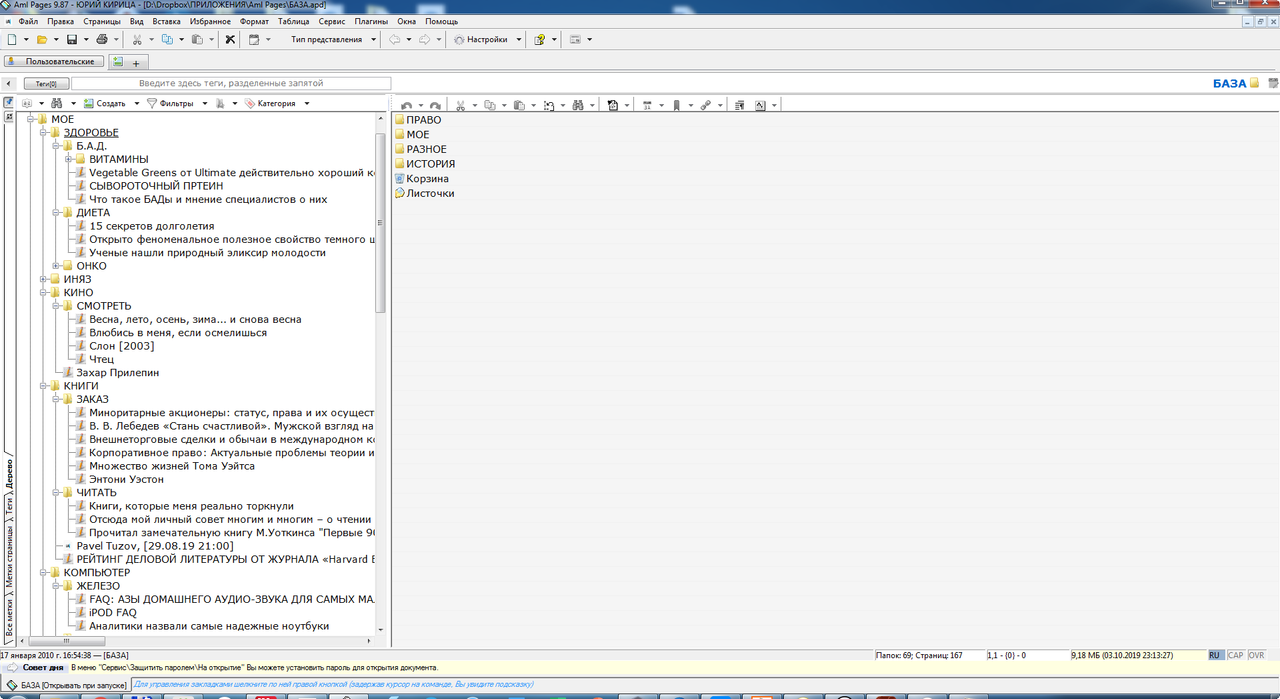Open the Правка menu

60,21
